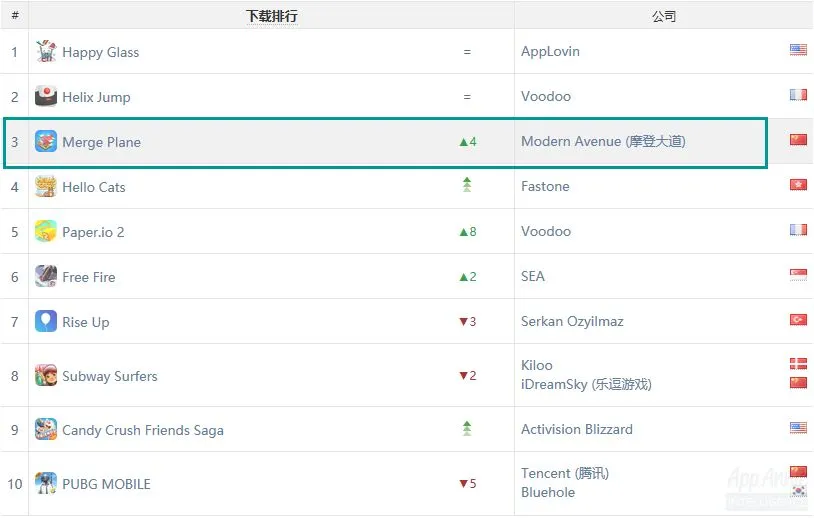Open the Merge Plane game icon
Screen dimensions: 814x518
point(46,142)
